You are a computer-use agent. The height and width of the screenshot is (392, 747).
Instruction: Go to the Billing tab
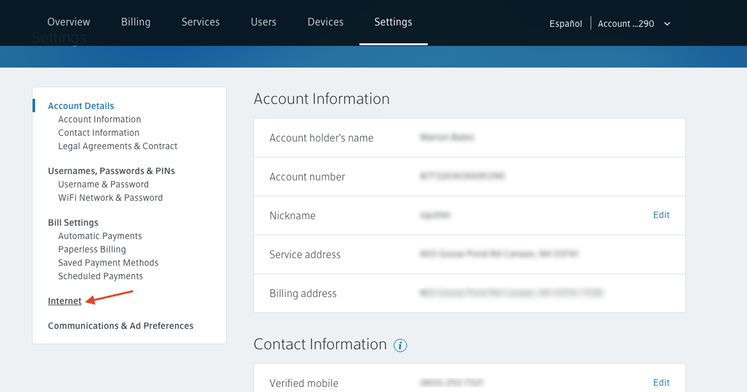tap(136, 22)
